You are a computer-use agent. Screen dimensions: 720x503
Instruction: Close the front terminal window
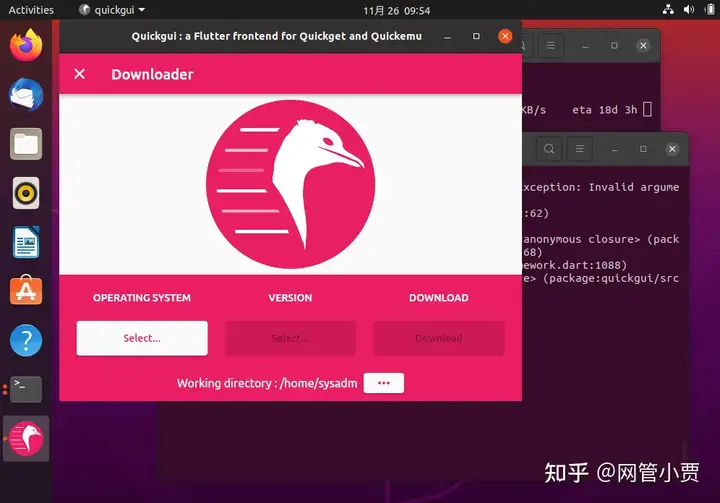point(672,149)
